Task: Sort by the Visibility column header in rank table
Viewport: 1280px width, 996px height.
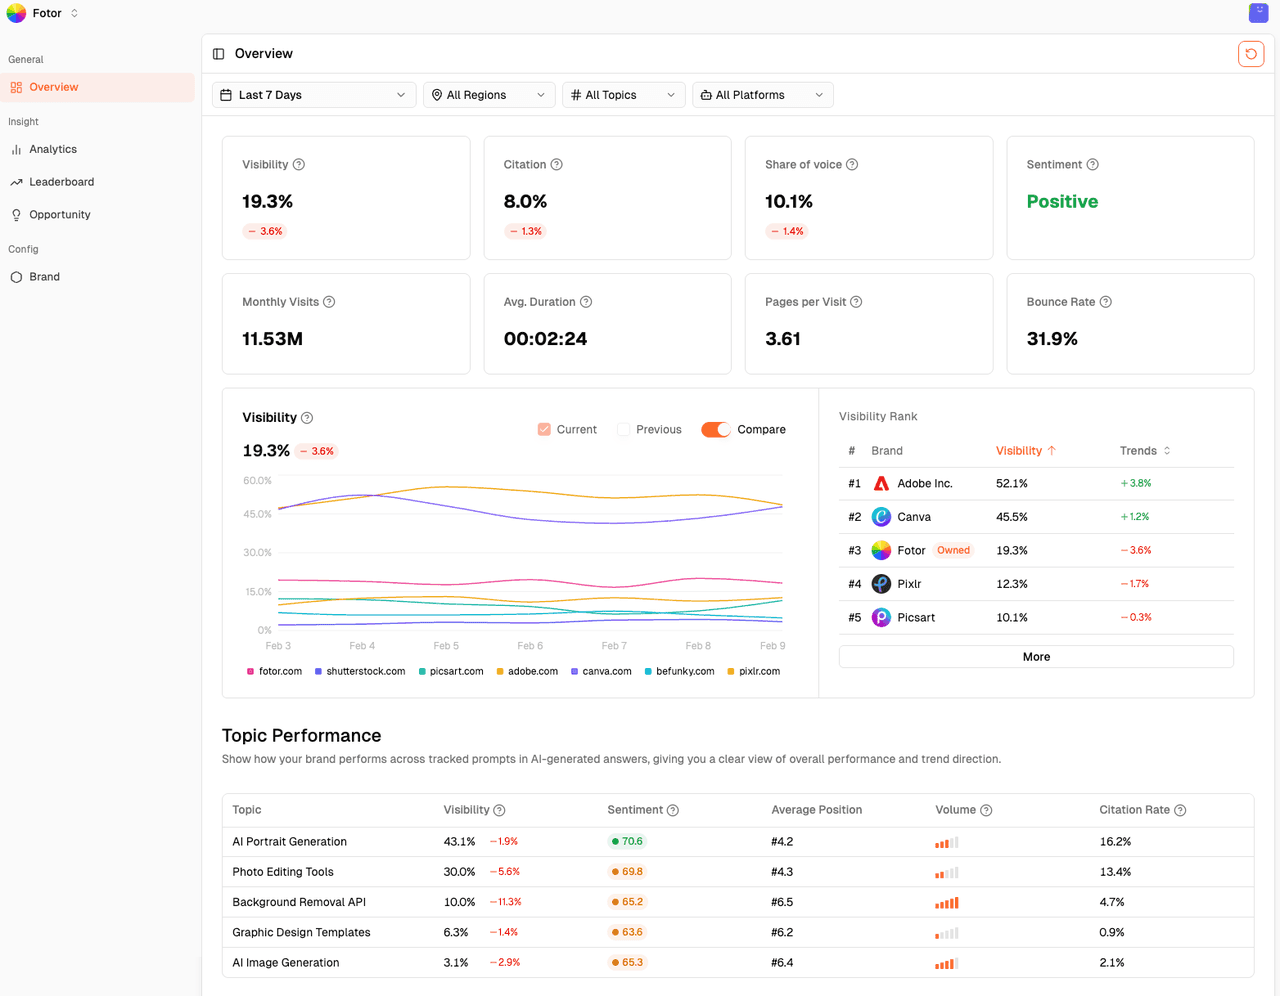Action: [x=1026, y=451]
